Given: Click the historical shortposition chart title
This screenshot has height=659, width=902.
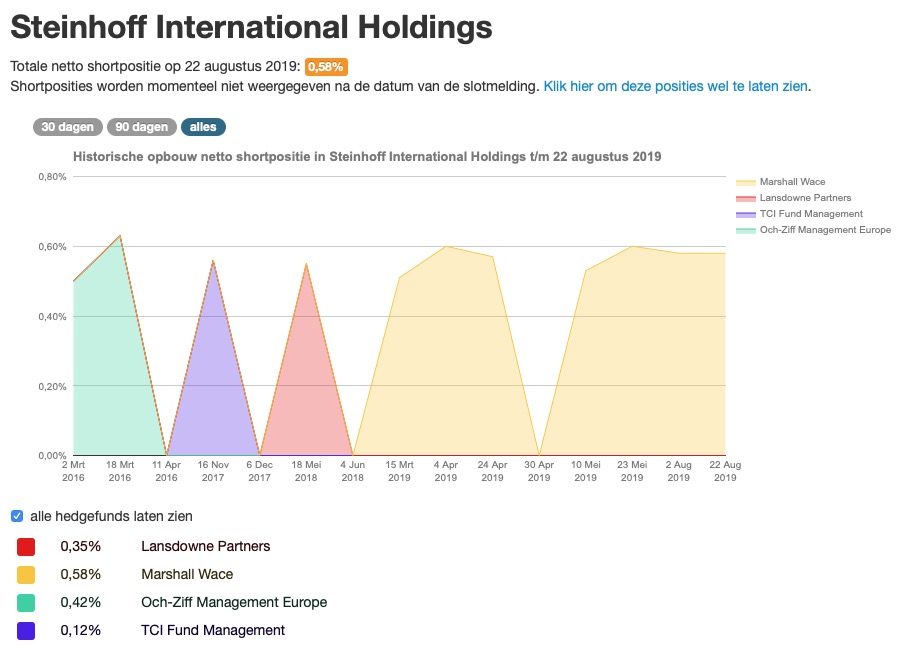Looking at the screenshot, I should [x=367, y=156].
